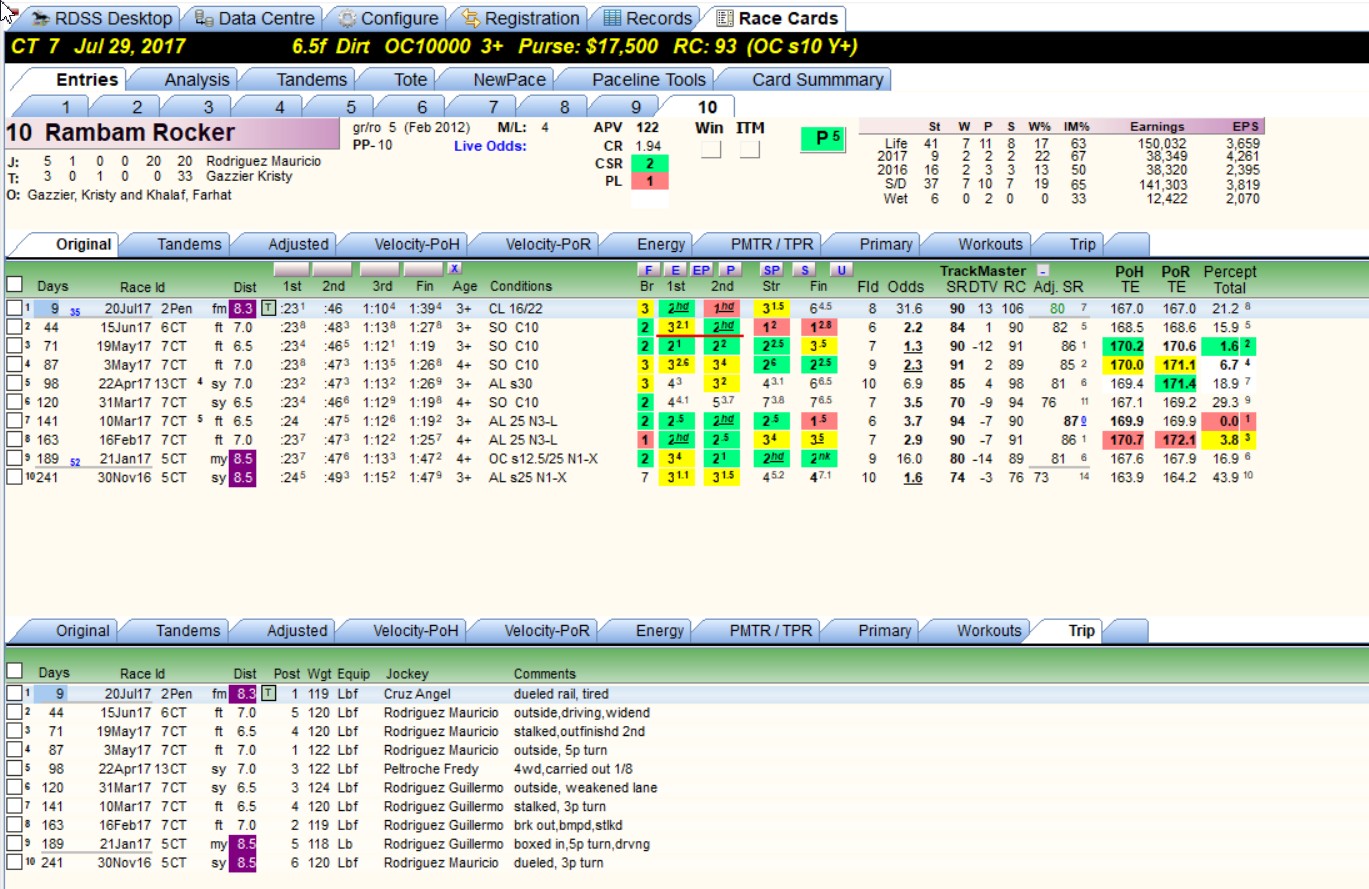Click the PoH TE column header

coord(1129,278)
